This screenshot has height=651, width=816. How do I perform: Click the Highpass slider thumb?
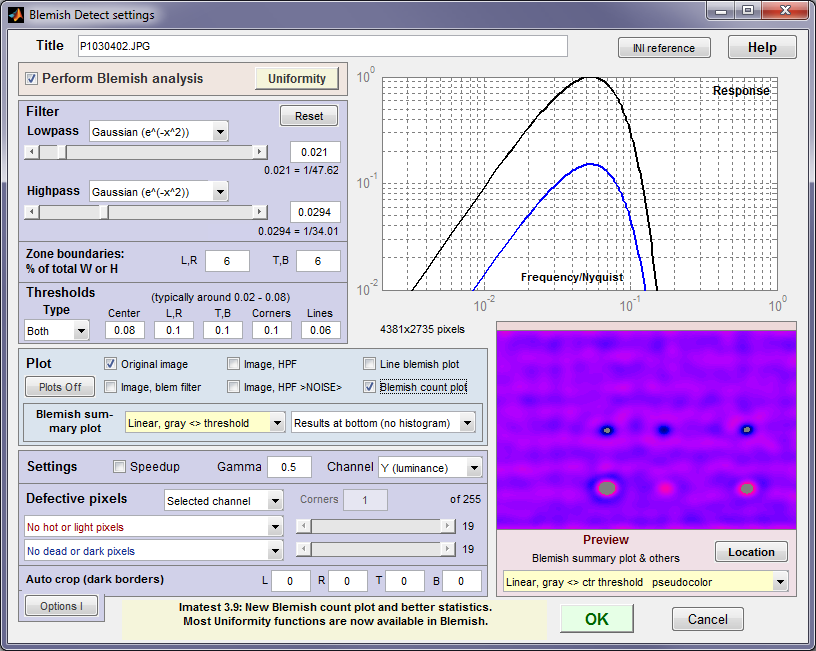point(104,212)
